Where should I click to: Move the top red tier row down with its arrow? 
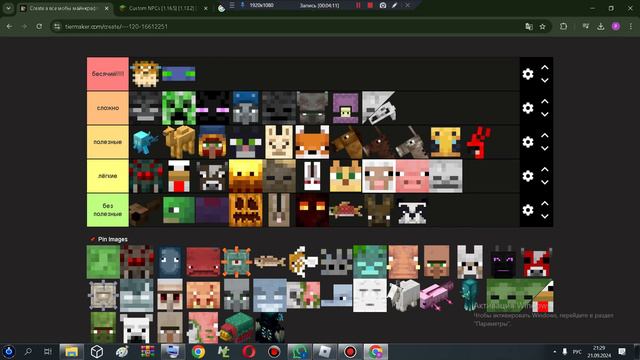545,81
